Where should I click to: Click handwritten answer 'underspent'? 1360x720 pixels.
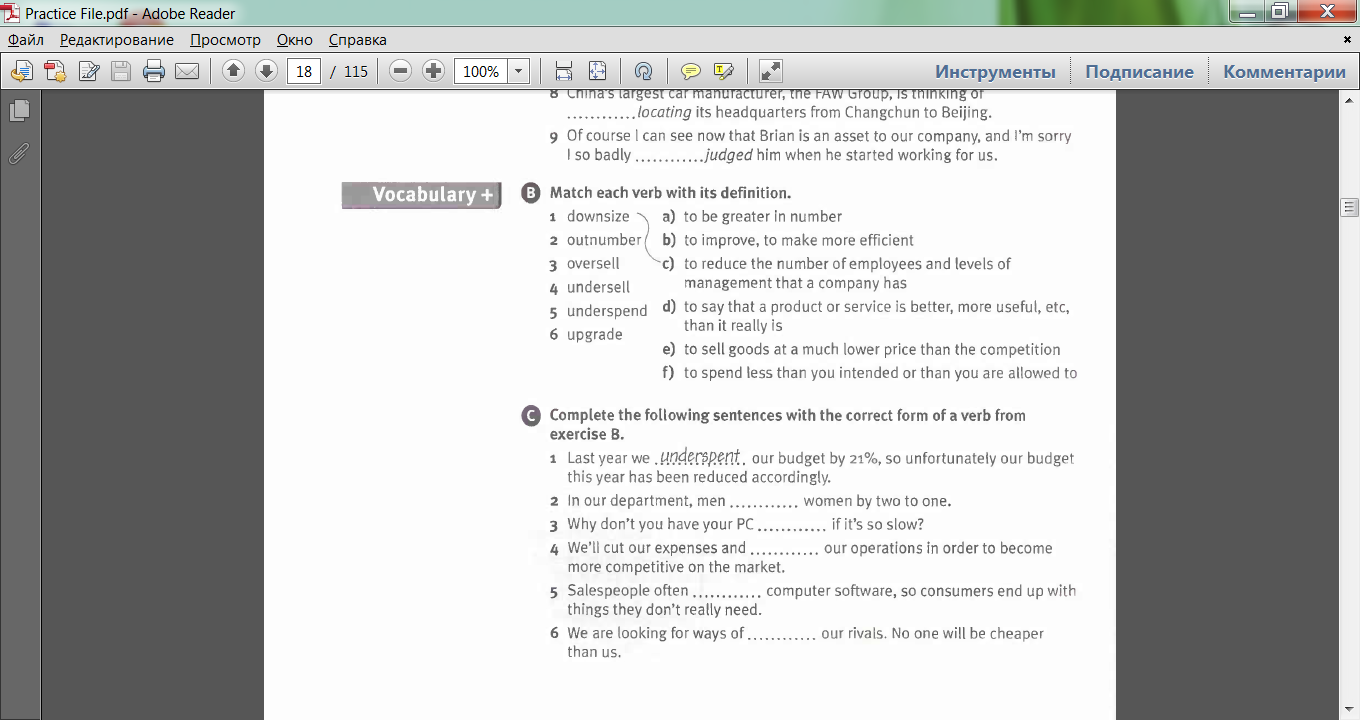pyautogui.click(x=699, y=456)
